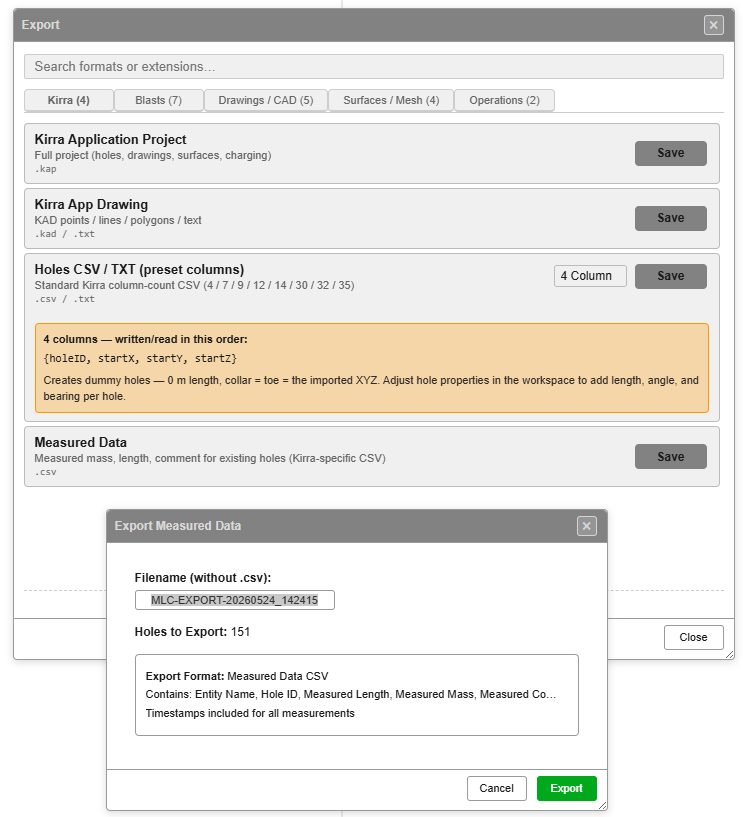Viewport: 743px width, 817px height.
Task: Save the Kirra App Drawing
Action: (671, 218)
